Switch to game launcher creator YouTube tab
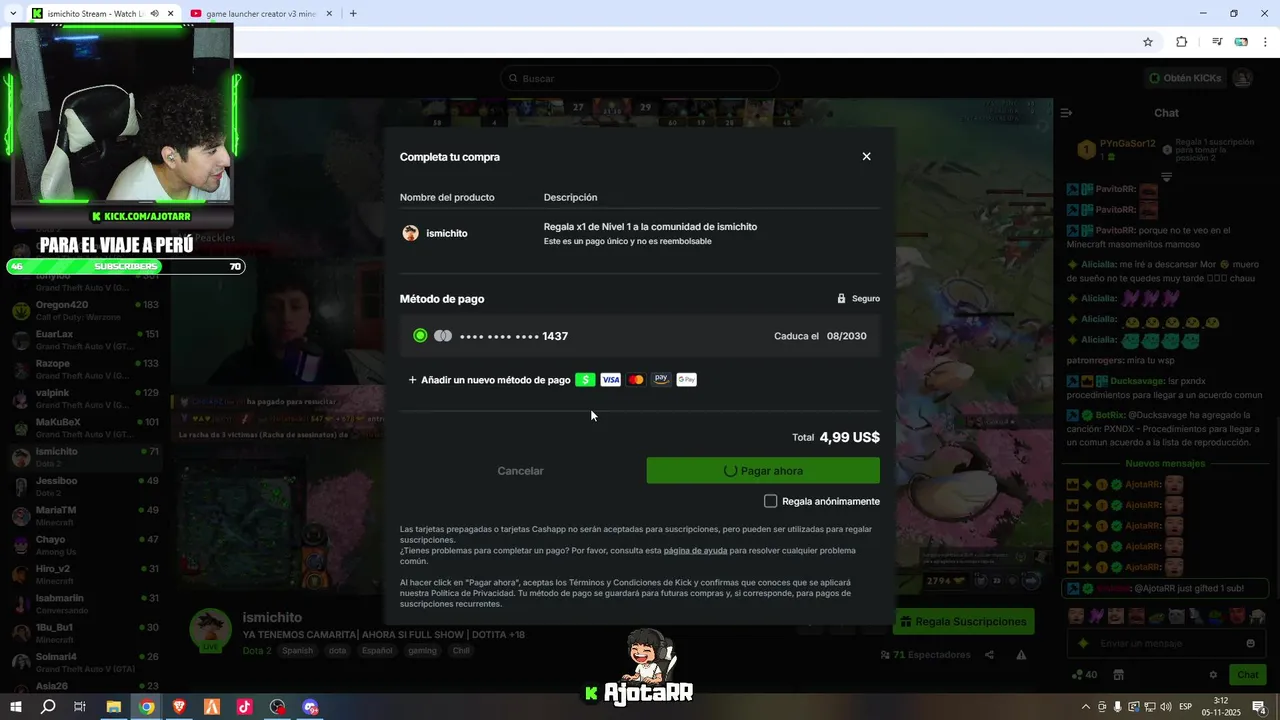This screenshot has height=720, width=1280. (x=260, y=14)
